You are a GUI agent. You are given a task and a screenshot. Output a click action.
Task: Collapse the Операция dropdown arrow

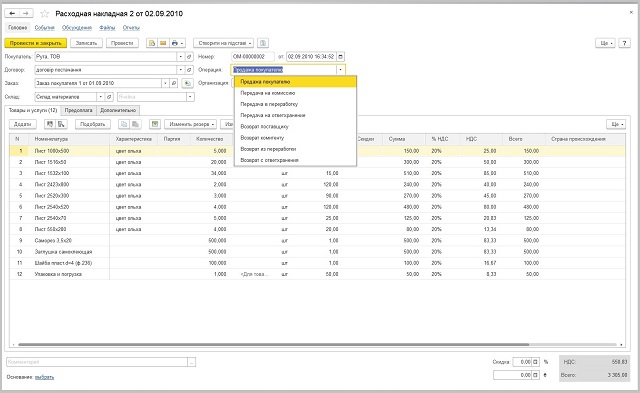[x=341, y=70]
